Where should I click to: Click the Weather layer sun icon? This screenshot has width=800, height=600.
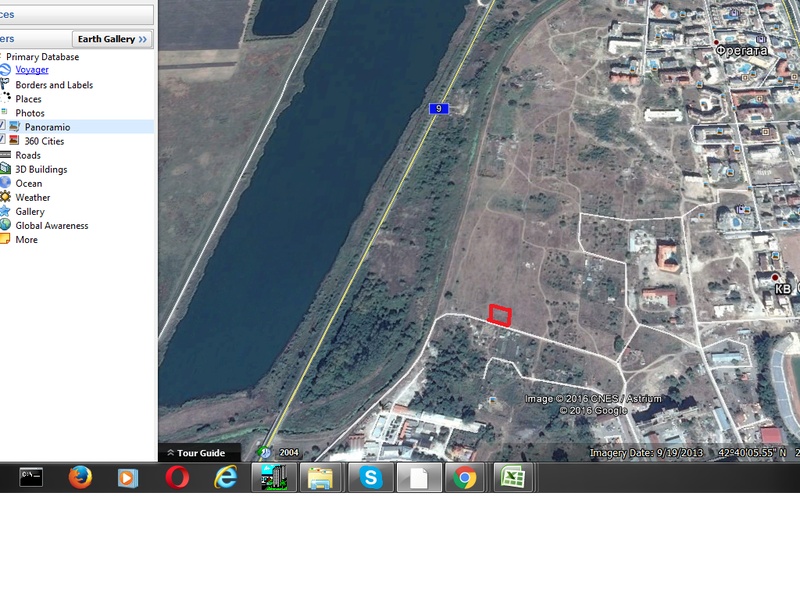(6, 197)
